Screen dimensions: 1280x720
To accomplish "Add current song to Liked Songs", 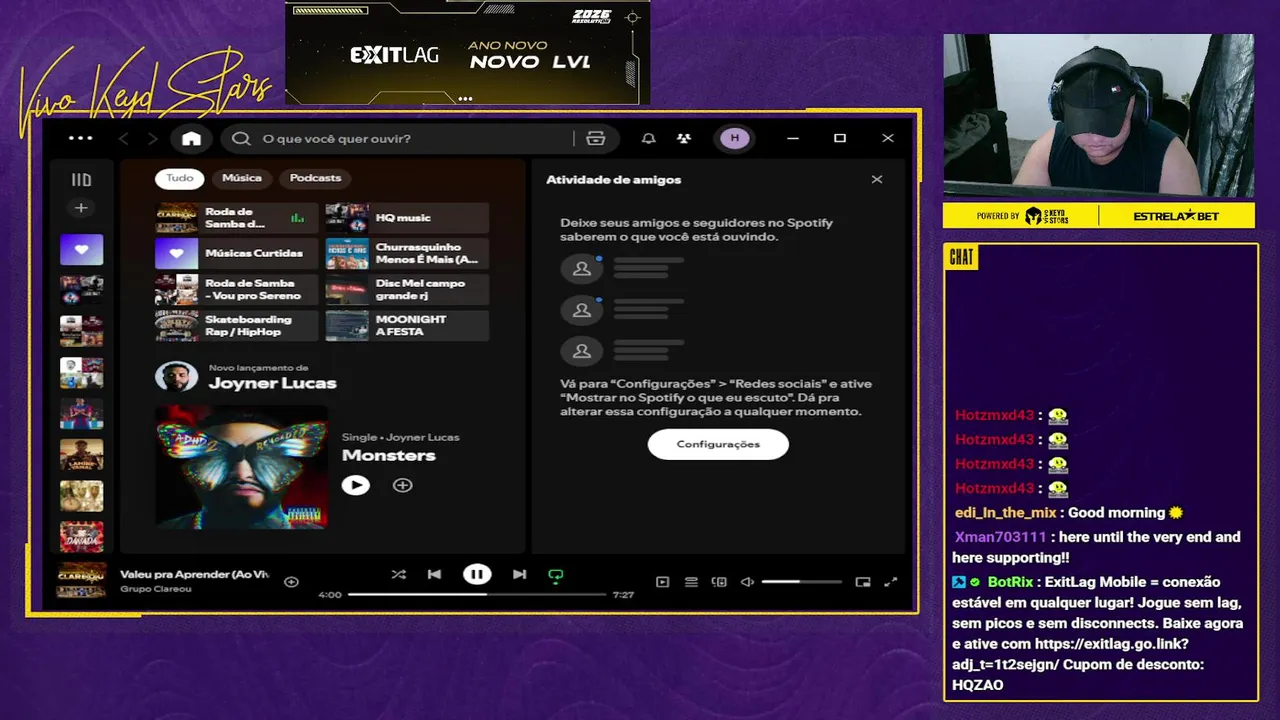I will 291,582.
